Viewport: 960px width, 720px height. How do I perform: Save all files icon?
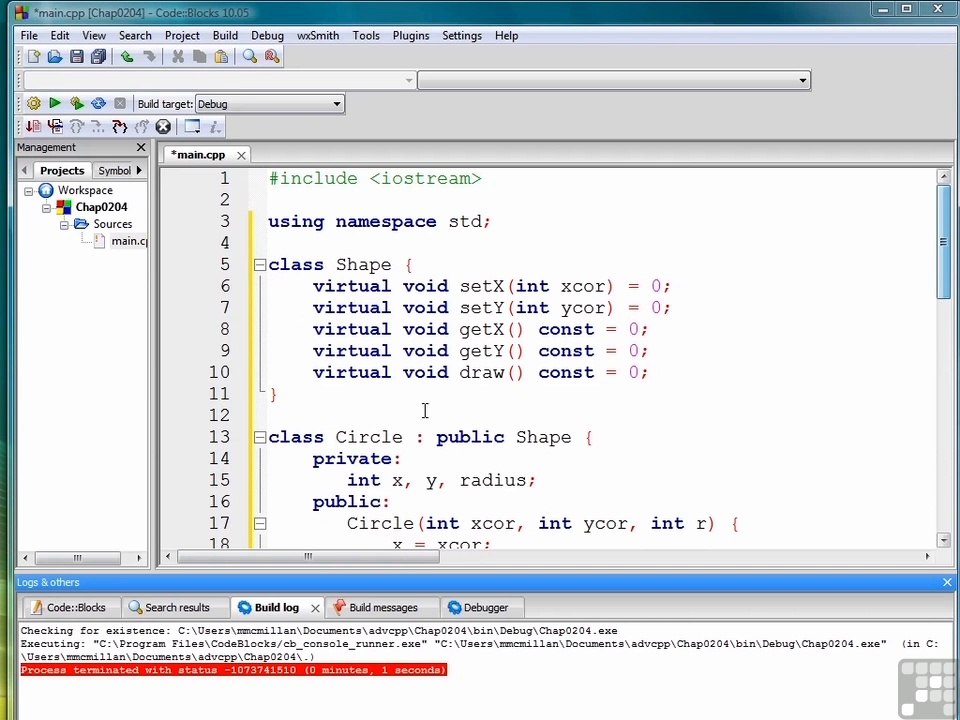[98, 57]
